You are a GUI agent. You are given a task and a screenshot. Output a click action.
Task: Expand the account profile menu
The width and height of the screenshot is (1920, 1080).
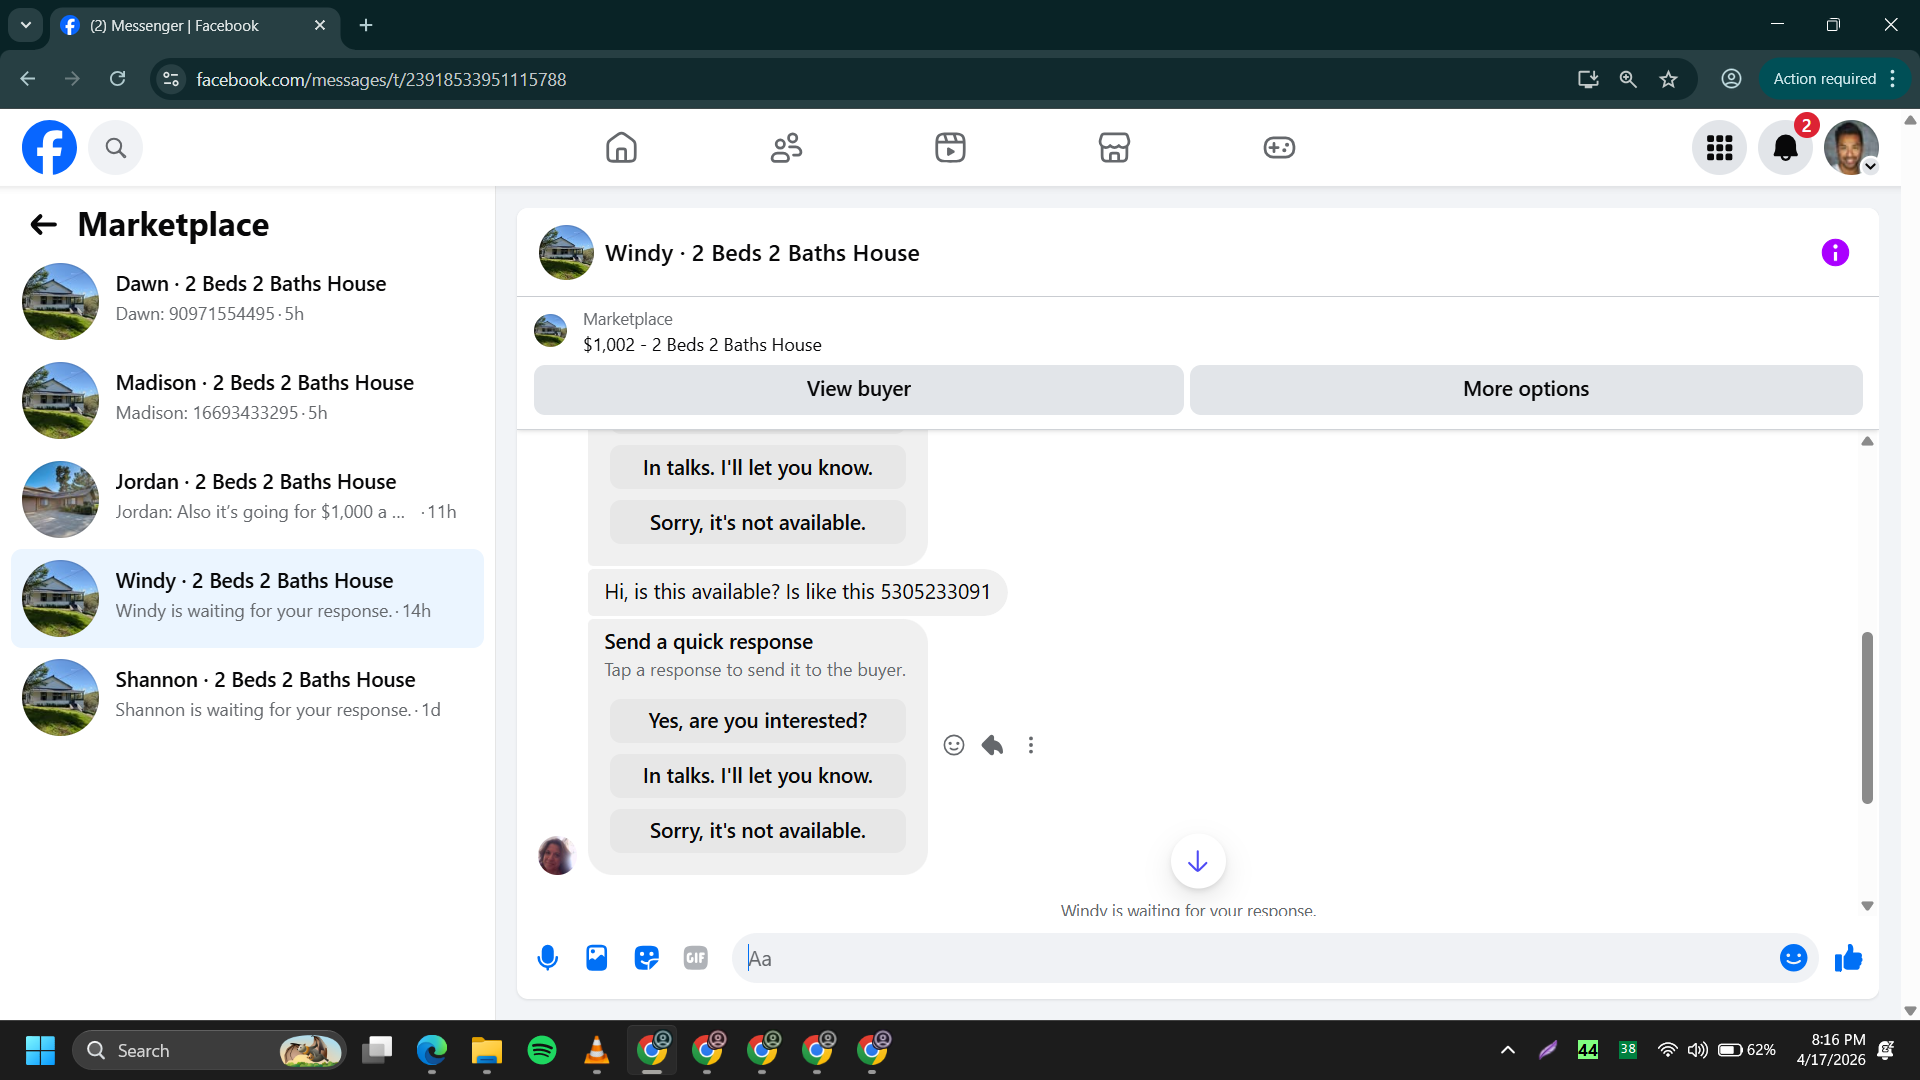[x=1851, y=148]
